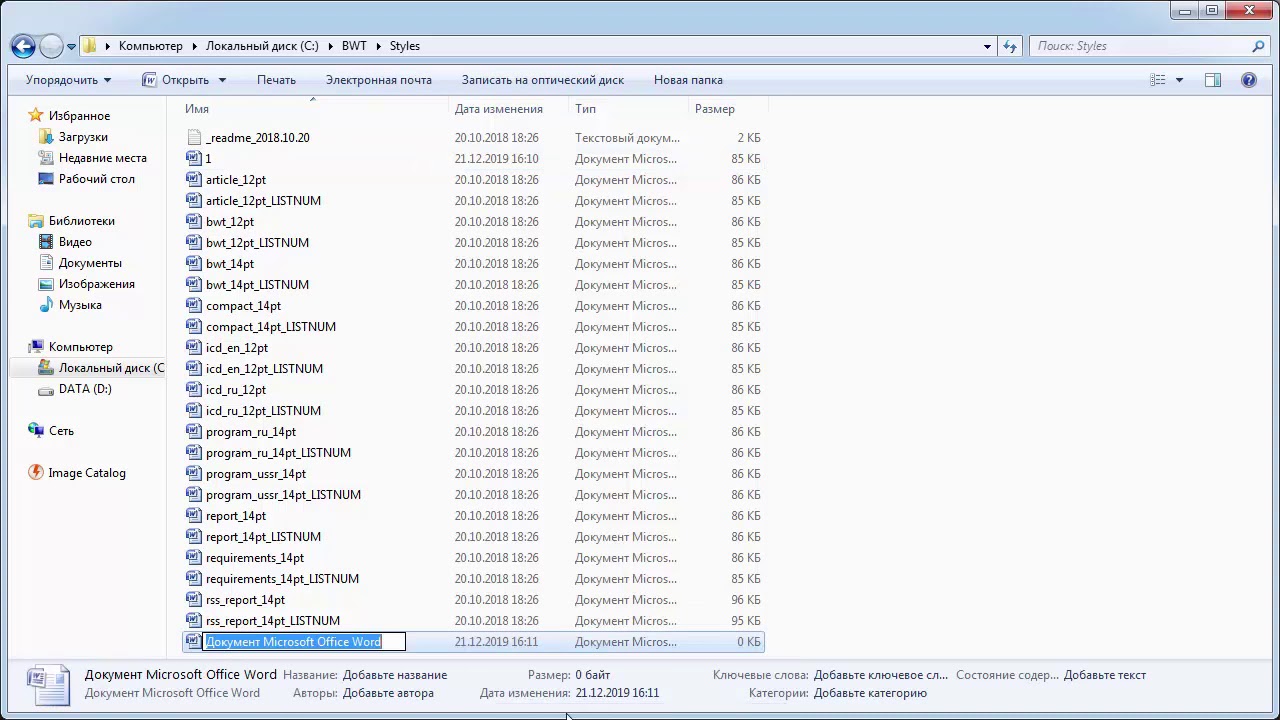This screenshot has width=1280, height=720.
Task: Select 'Локальный диск (C' in sidebar
Action: click(x=111, y=368)
